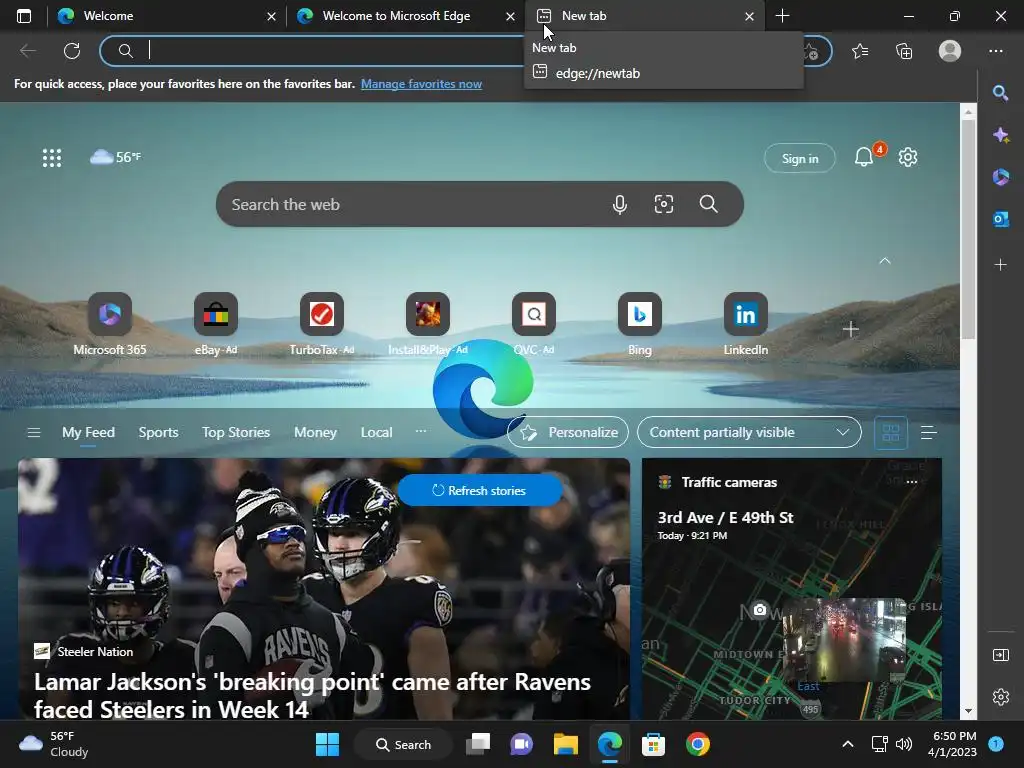Screen dimensions: 1024x768
Task: Add a new sidebar app with plus
Action: click(x=1000, y=264)
